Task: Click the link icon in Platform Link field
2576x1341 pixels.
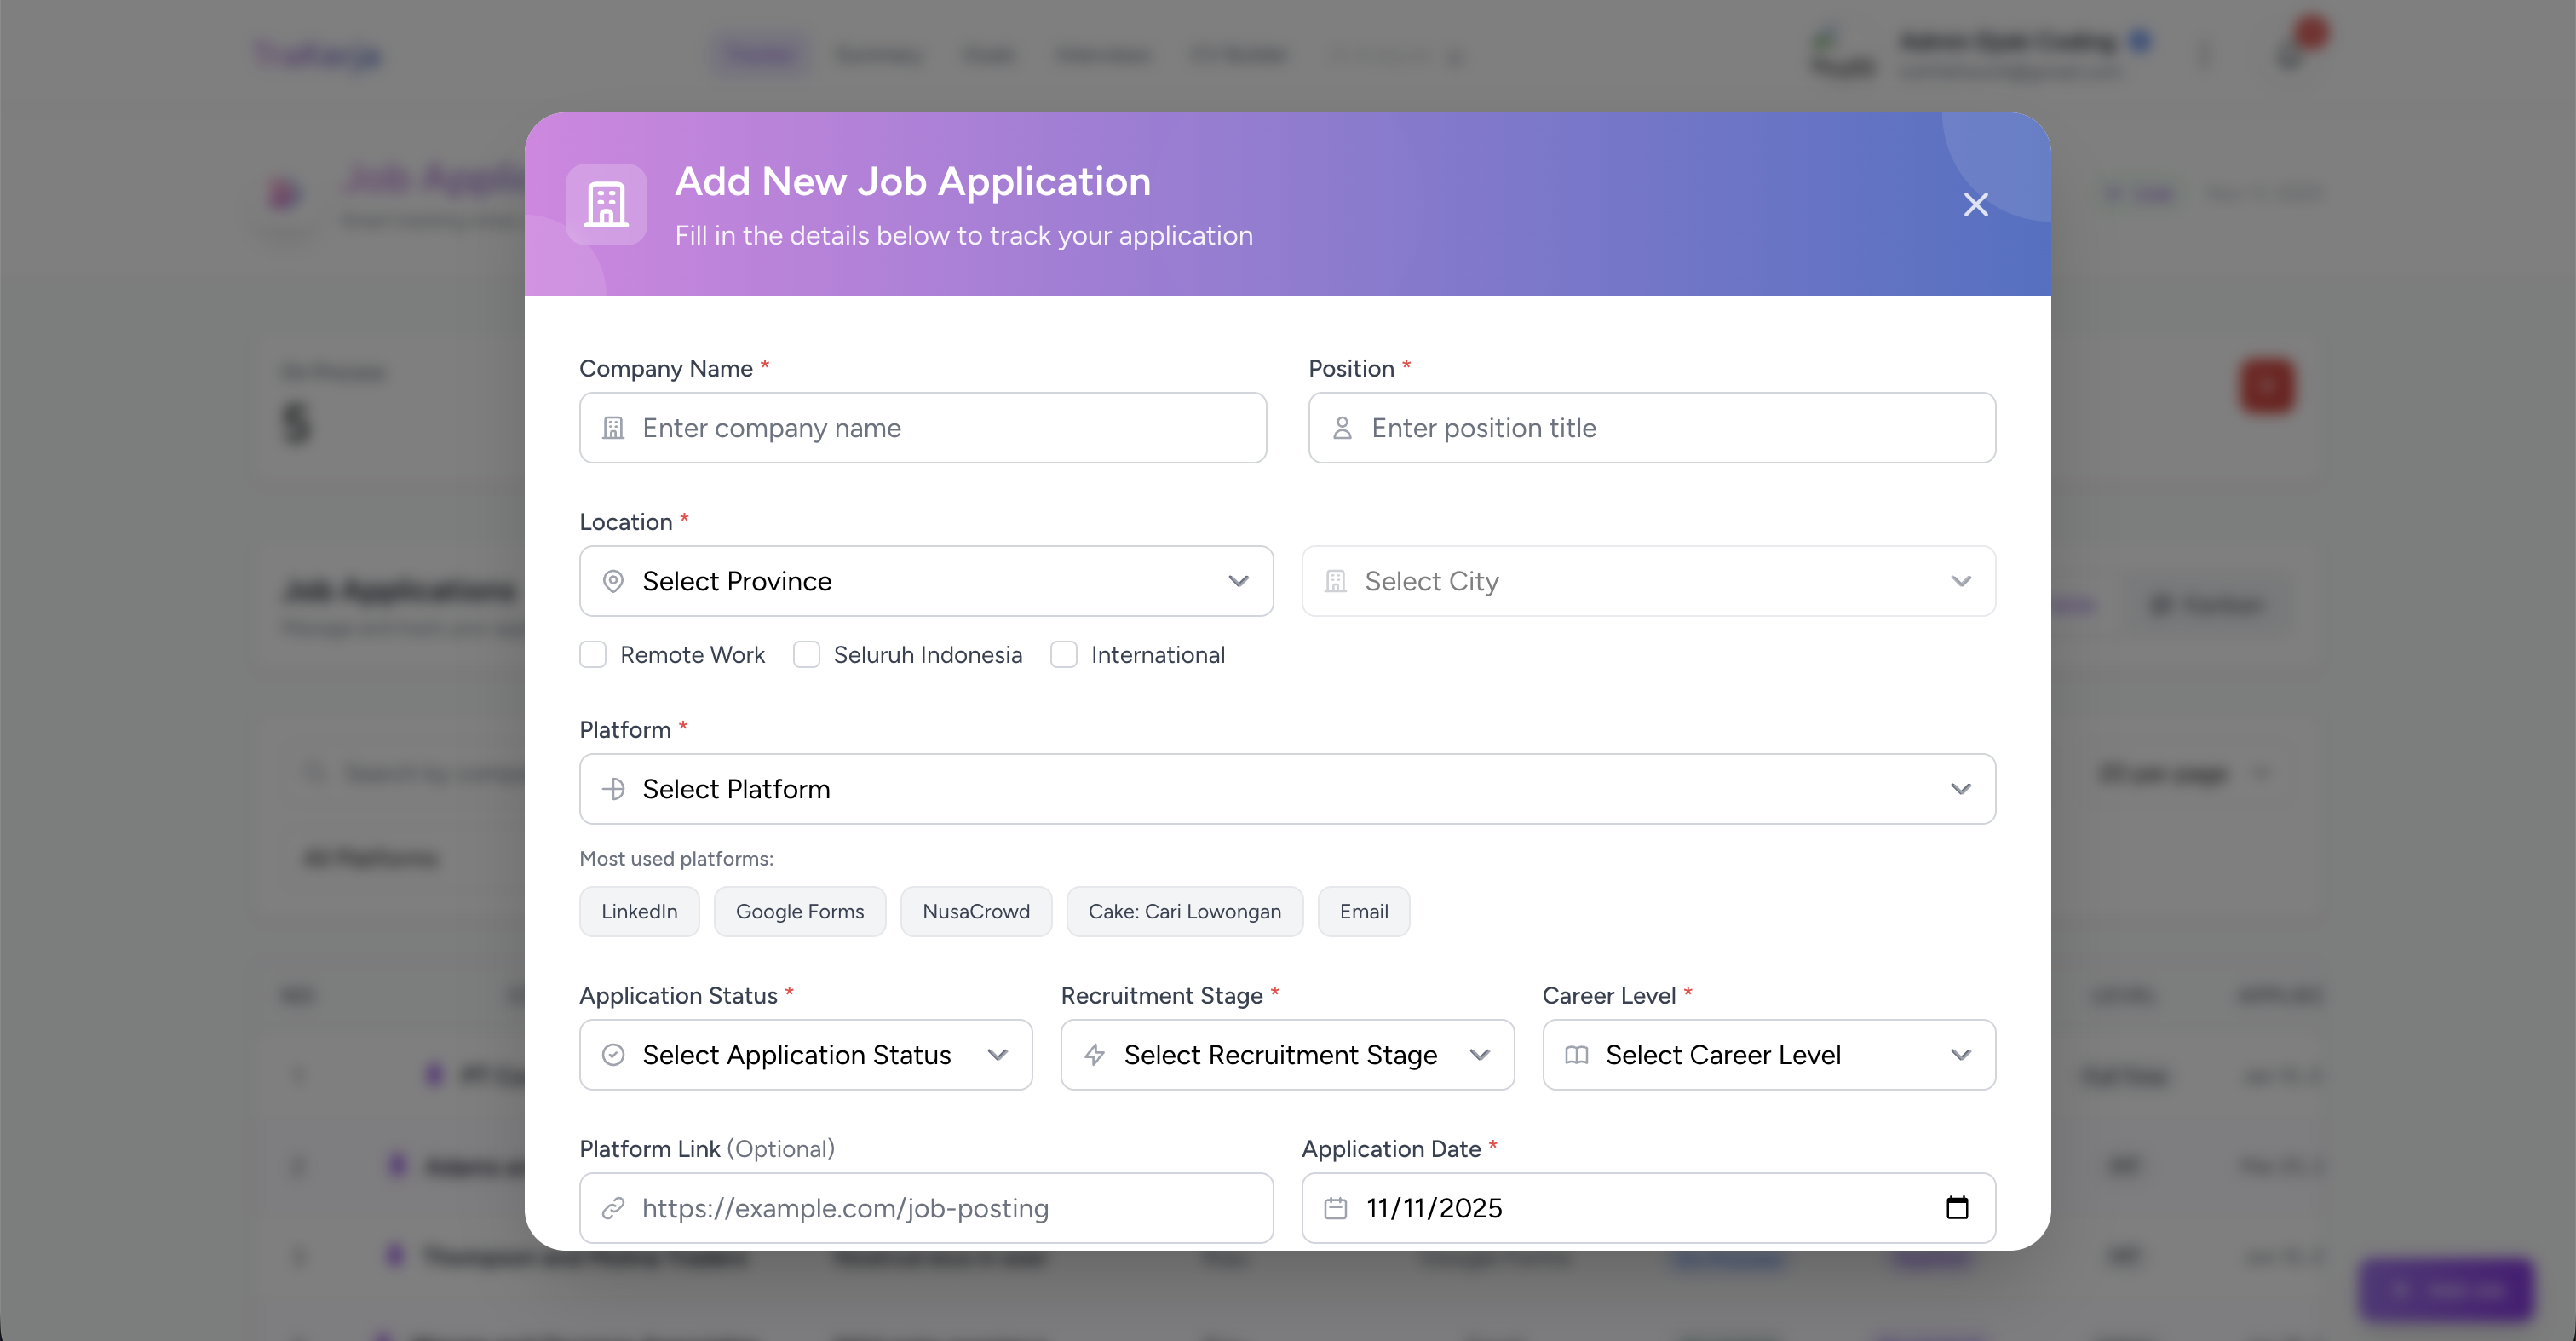Action: 613,1208
